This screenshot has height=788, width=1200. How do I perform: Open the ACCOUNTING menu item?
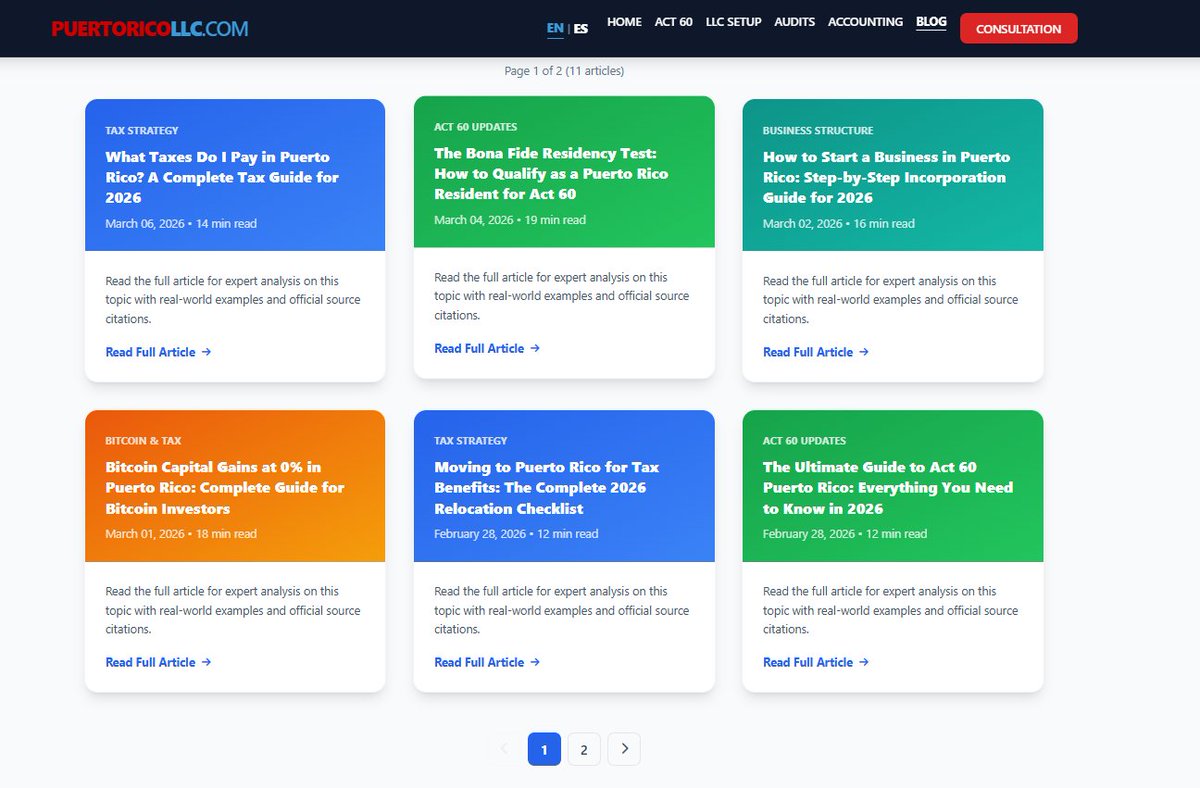point(865,22)
